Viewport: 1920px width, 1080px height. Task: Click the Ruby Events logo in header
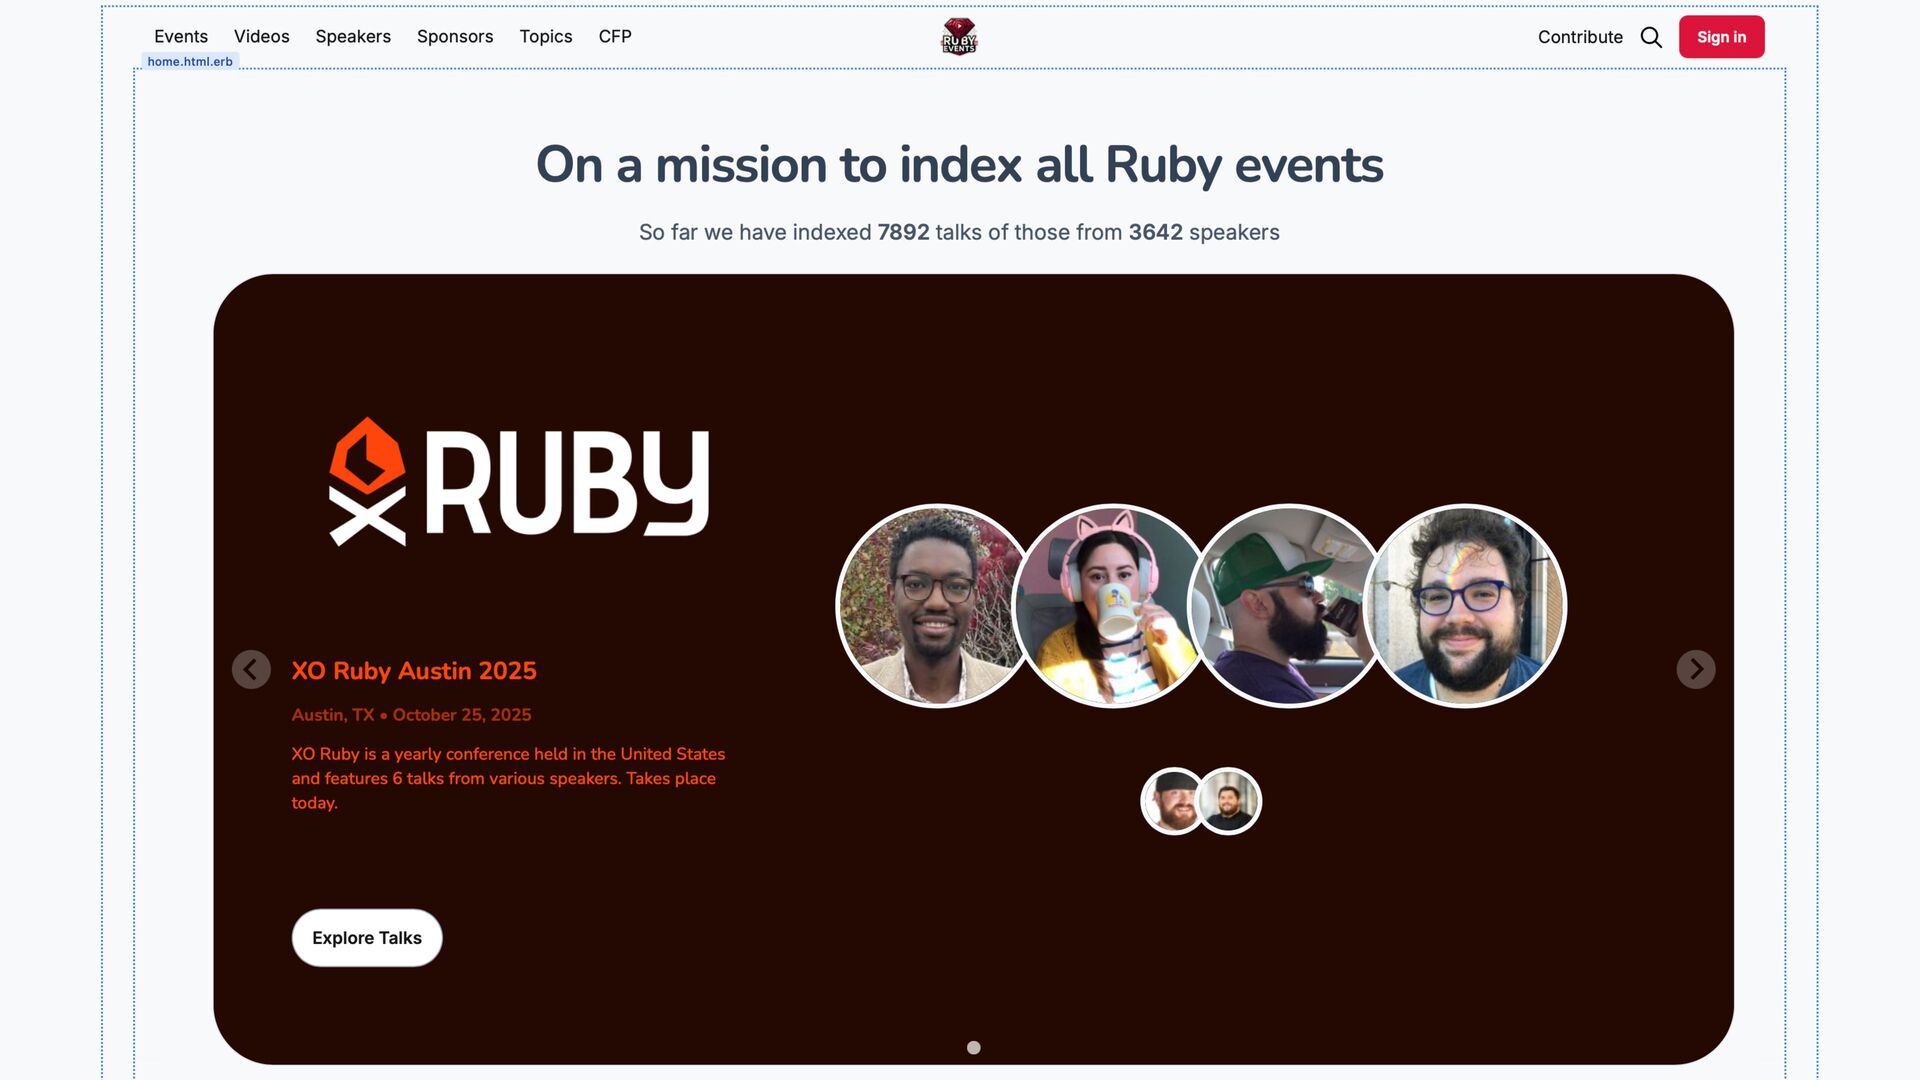(x=958, y=37)
